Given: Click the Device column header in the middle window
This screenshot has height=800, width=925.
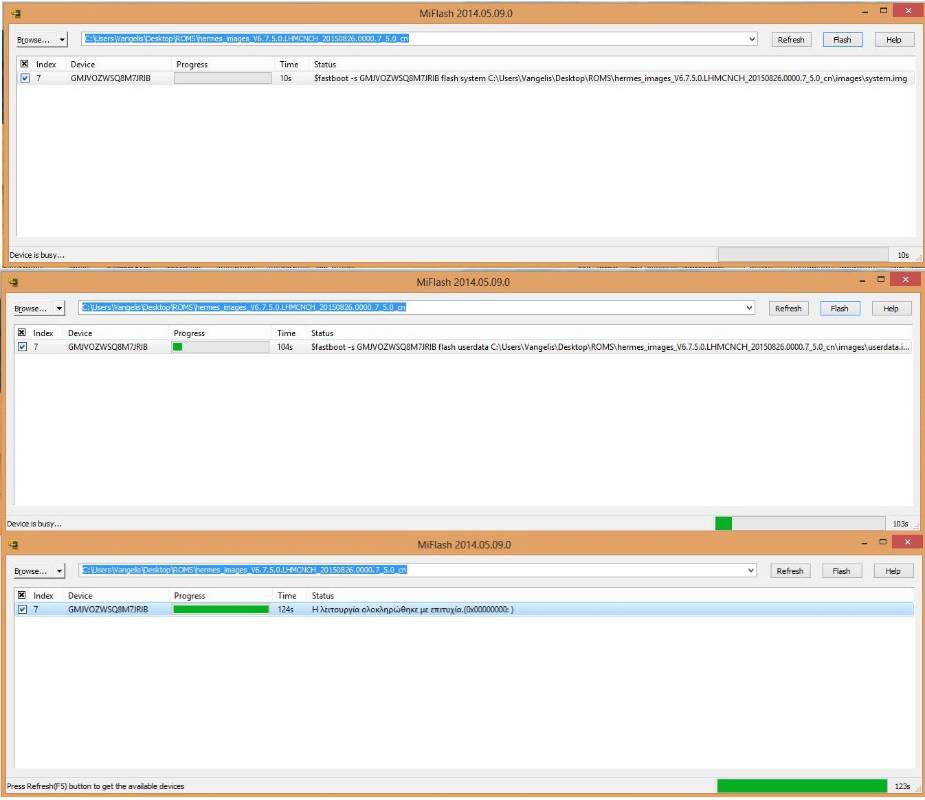Looking at the screenshot, I should (80, 333).
